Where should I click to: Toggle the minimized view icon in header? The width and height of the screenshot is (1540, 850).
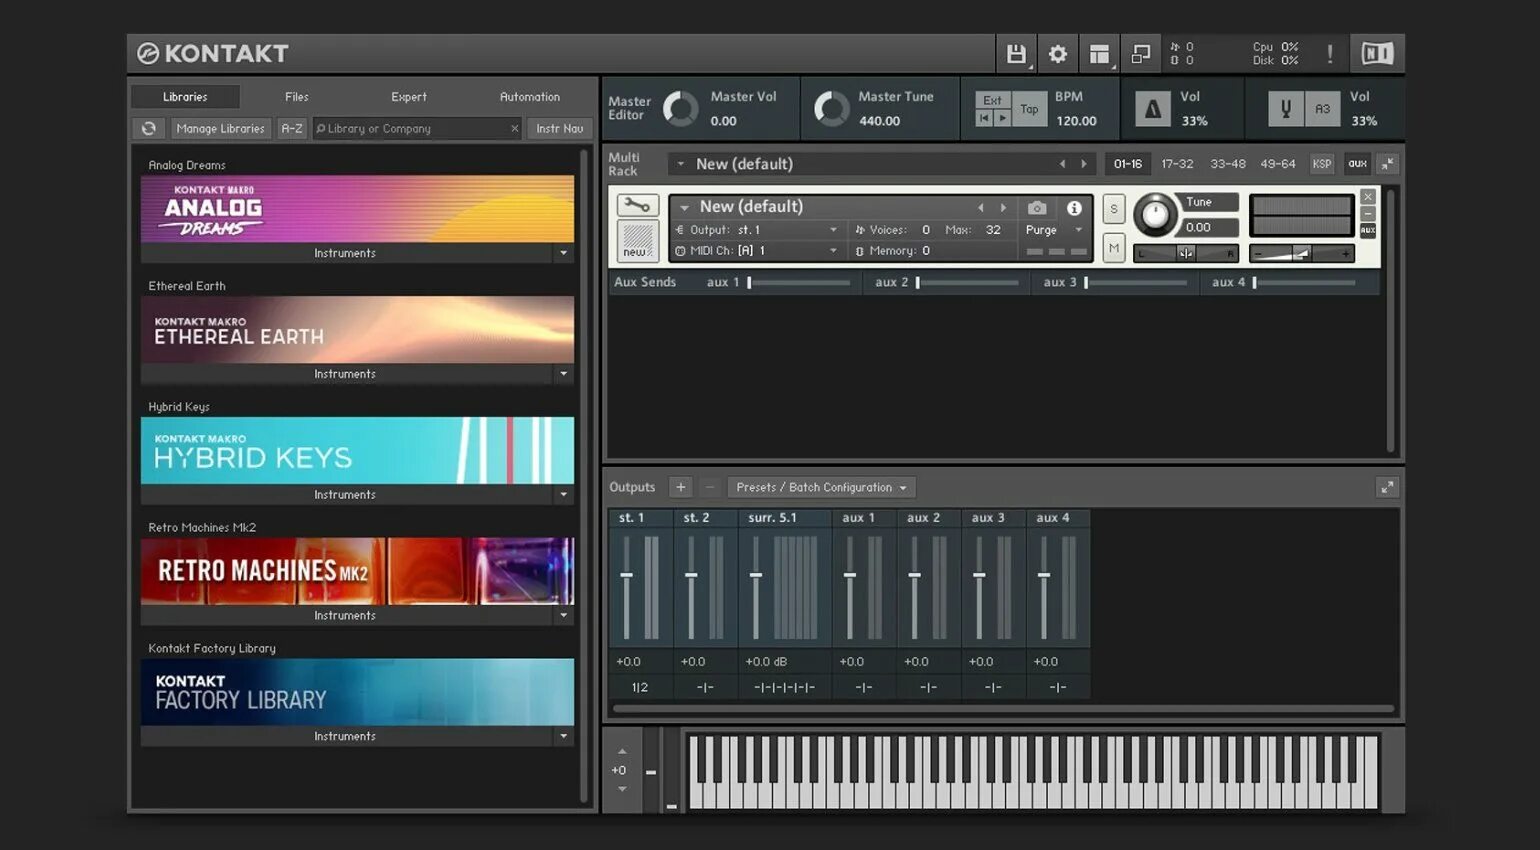tap(1140, 54)
